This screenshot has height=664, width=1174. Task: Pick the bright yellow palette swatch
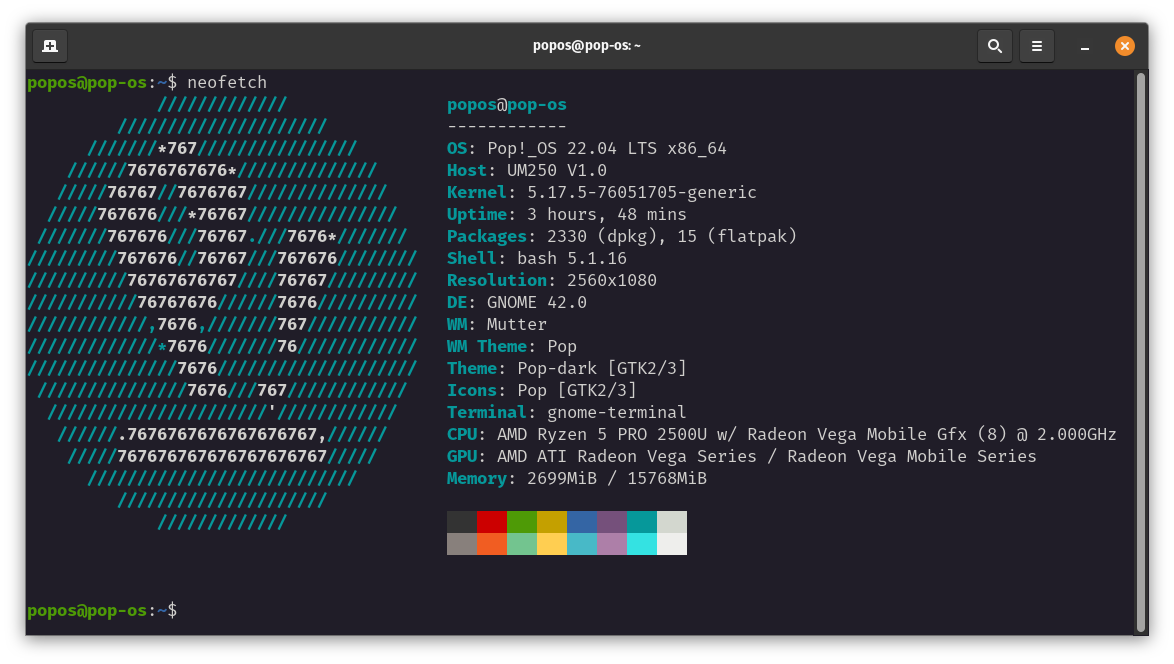click(552, 543)
